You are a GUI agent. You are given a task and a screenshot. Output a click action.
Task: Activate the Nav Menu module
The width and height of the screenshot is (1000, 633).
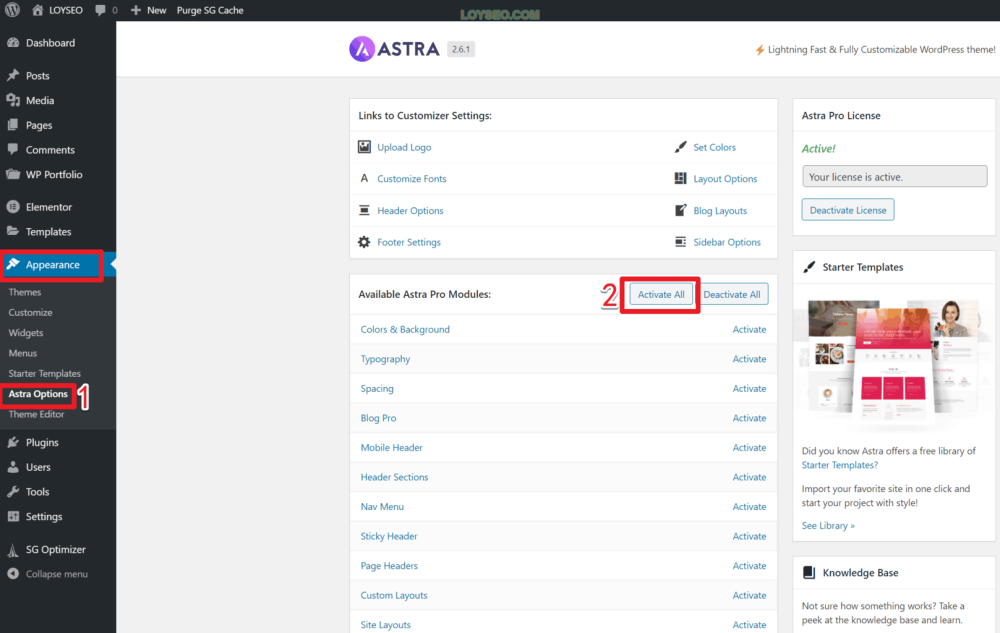749,507
